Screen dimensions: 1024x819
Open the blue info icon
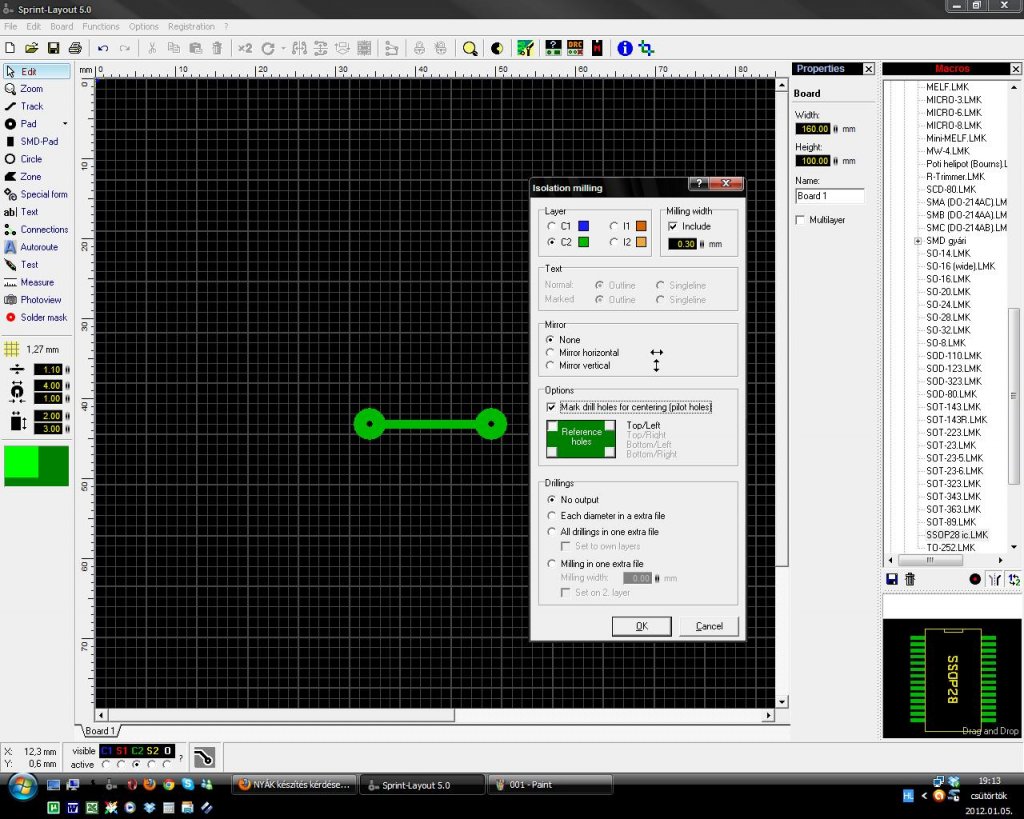pyautogui.click(x=625, y=48)
